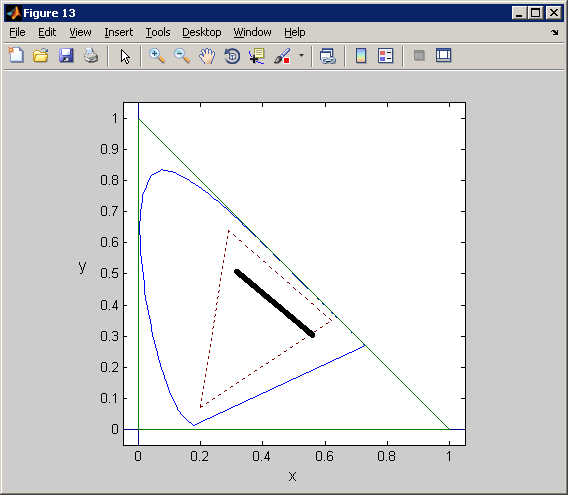Viewport: 568px width, 495px height.
Task: Activate the Zoom Out magnifier tool
Action: tap(182, 56)
